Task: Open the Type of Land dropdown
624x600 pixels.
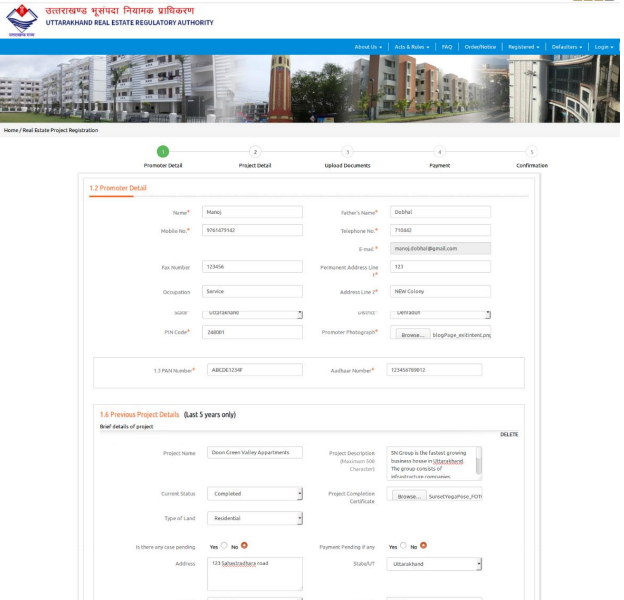Action: pyautogui.click(x=255, y=518)
